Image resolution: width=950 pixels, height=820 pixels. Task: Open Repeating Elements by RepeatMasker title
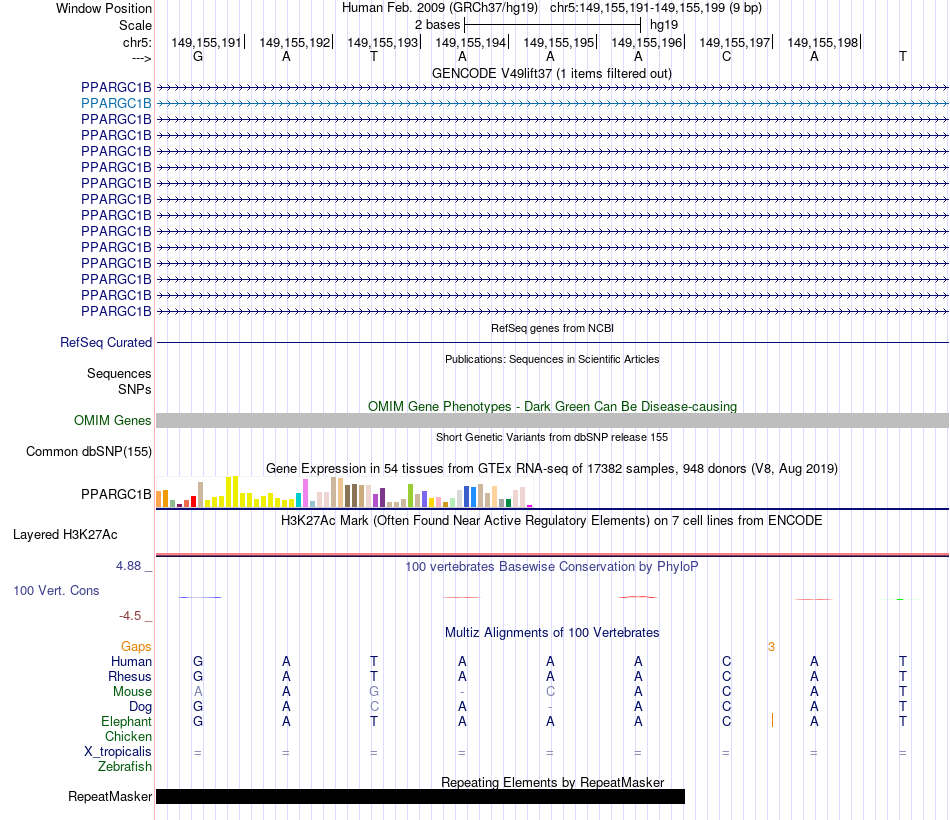[x=552, y=782]
